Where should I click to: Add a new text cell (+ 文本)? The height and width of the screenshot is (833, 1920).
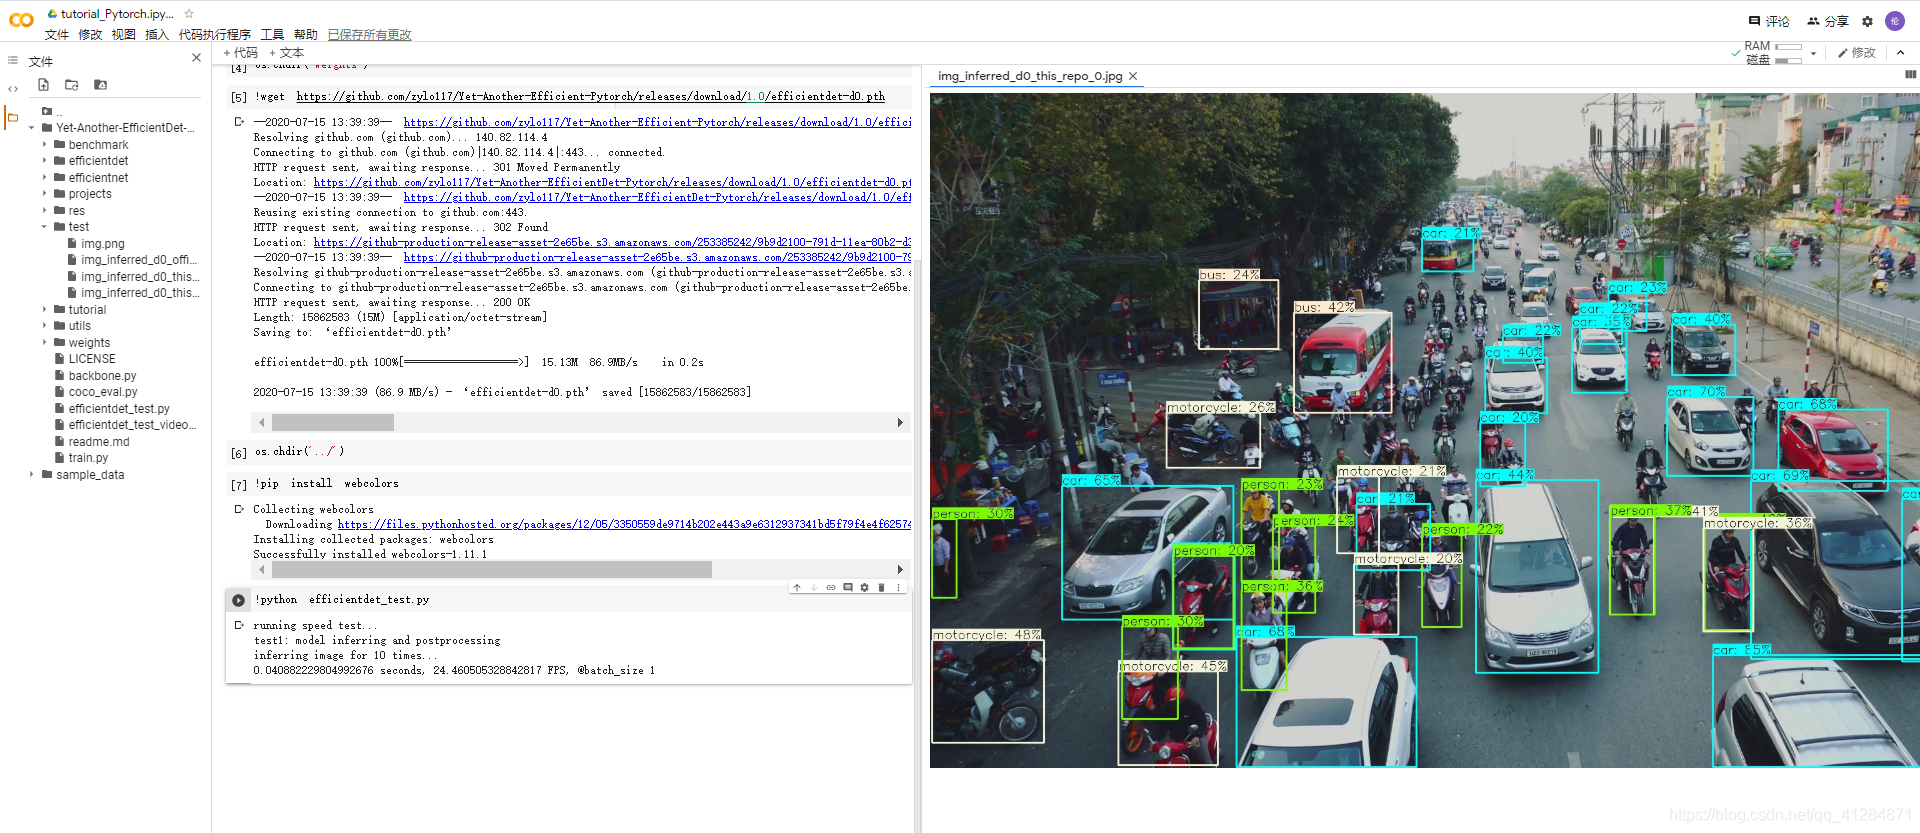pos(286,53)
